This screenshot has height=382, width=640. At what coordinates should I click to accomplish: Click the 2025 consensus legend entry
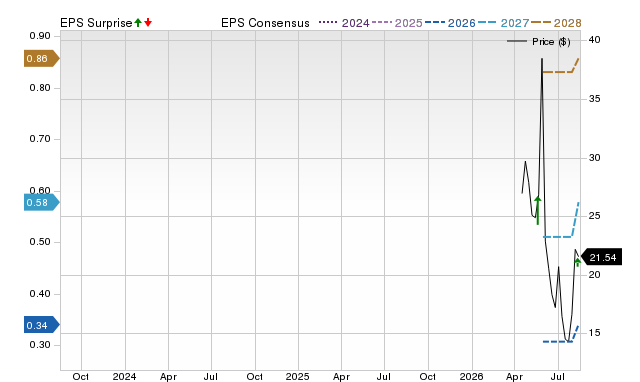point(397,23)
